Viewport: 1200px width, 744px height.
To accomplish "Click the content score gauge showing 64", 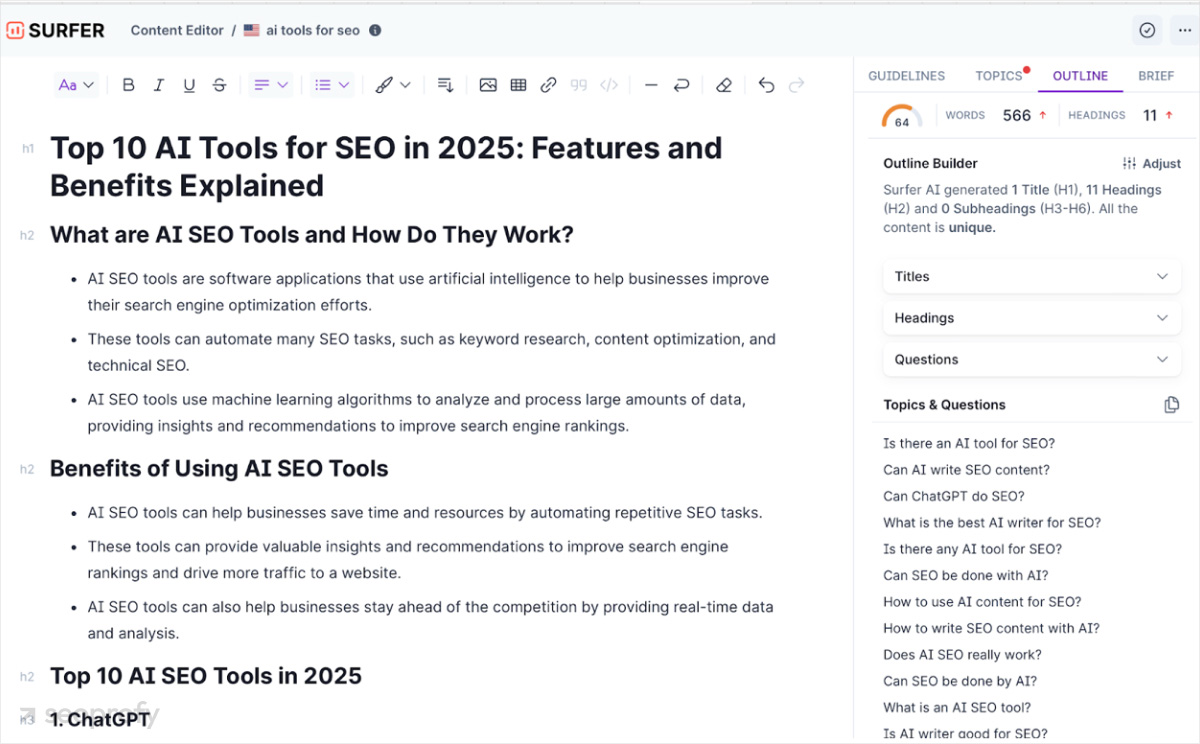I will (x=902, y=117).
